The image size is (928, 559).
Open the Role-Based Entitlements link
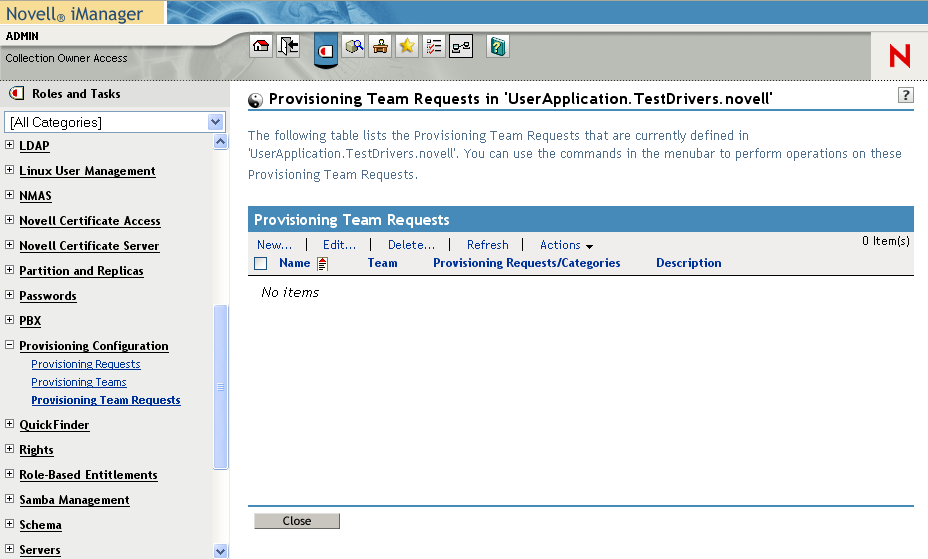point(89,475)
